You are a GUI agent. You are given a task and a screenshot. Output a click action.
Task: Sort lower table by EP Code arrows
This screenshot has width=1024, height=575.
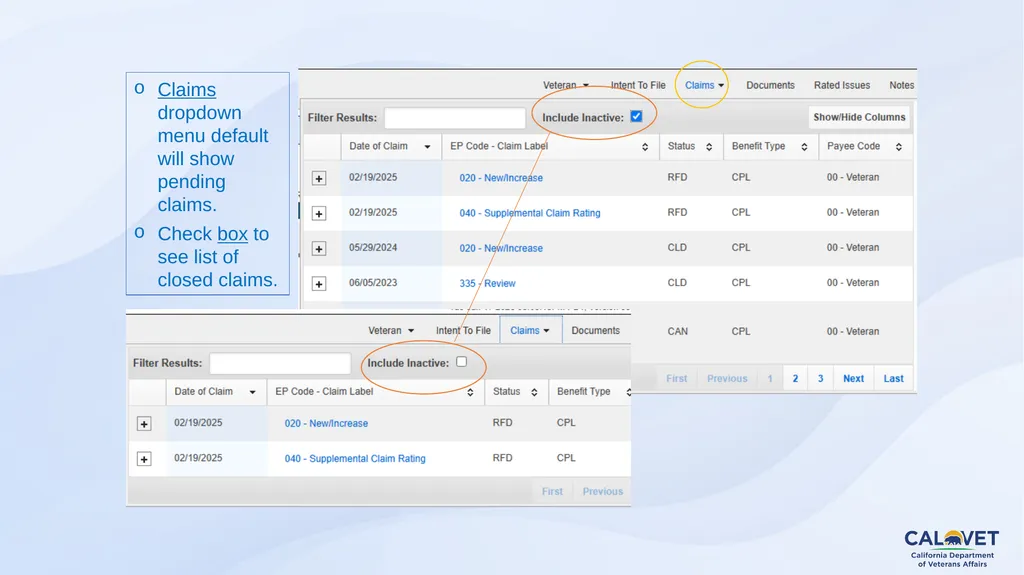coord(470,392)
